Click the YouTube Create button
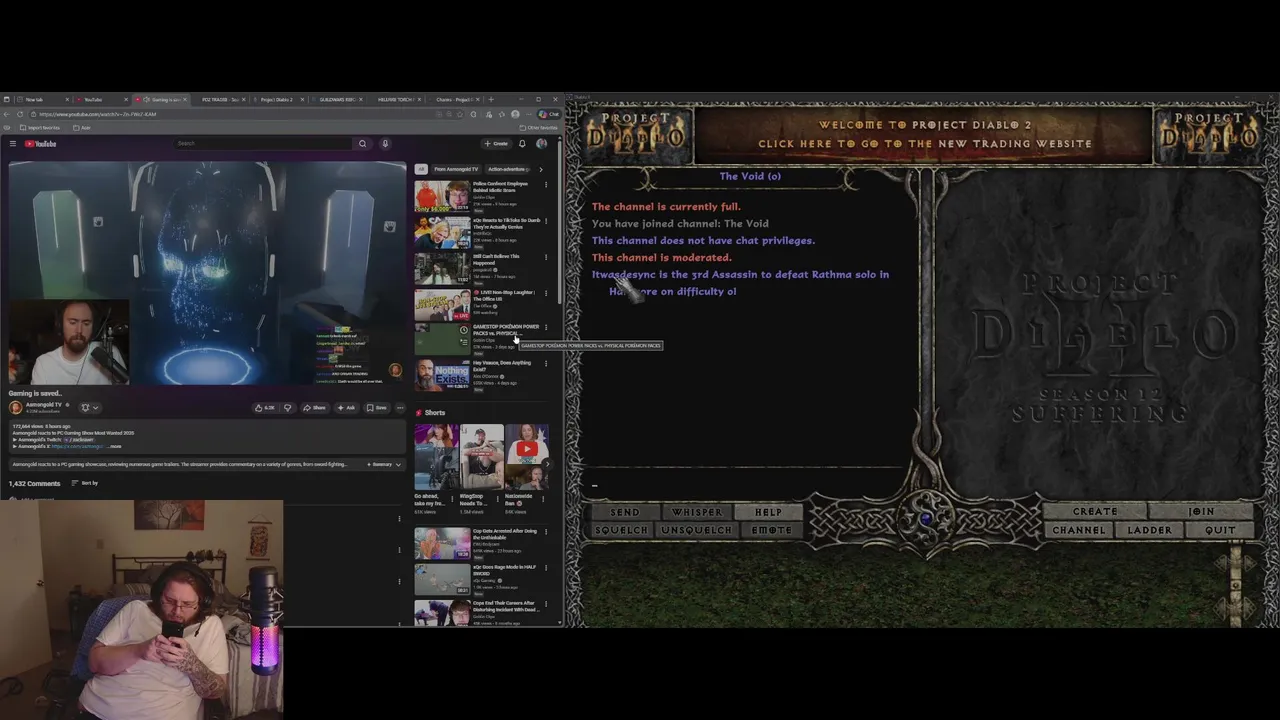This screenshot has width=1280, height=720. [x=496, y=143]
